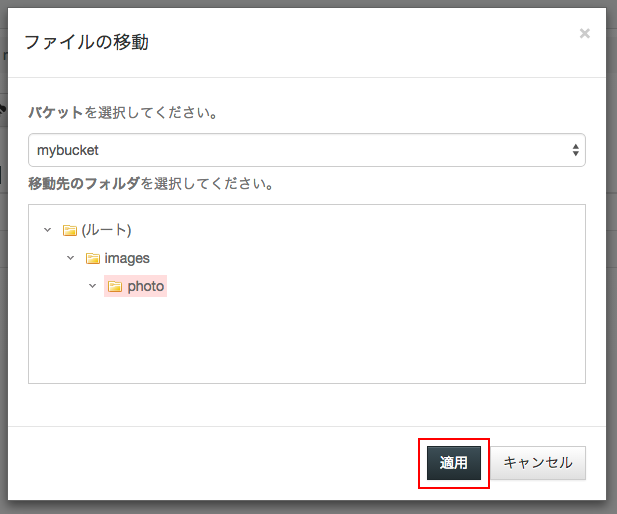Open the mybucket bucket dropdown

[307, 150]
